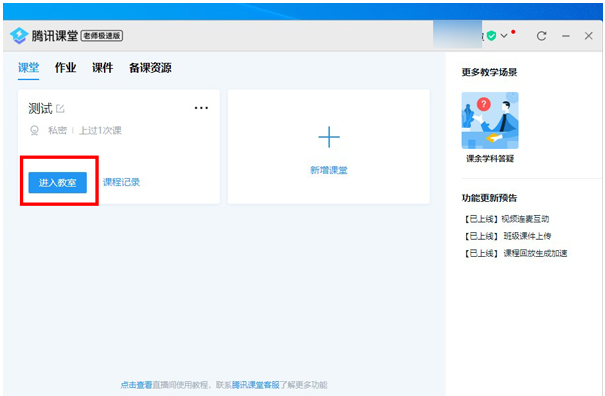Switch to the 作业 tab
The height and width of the screenshot is (396, 605).
point(65,68)
